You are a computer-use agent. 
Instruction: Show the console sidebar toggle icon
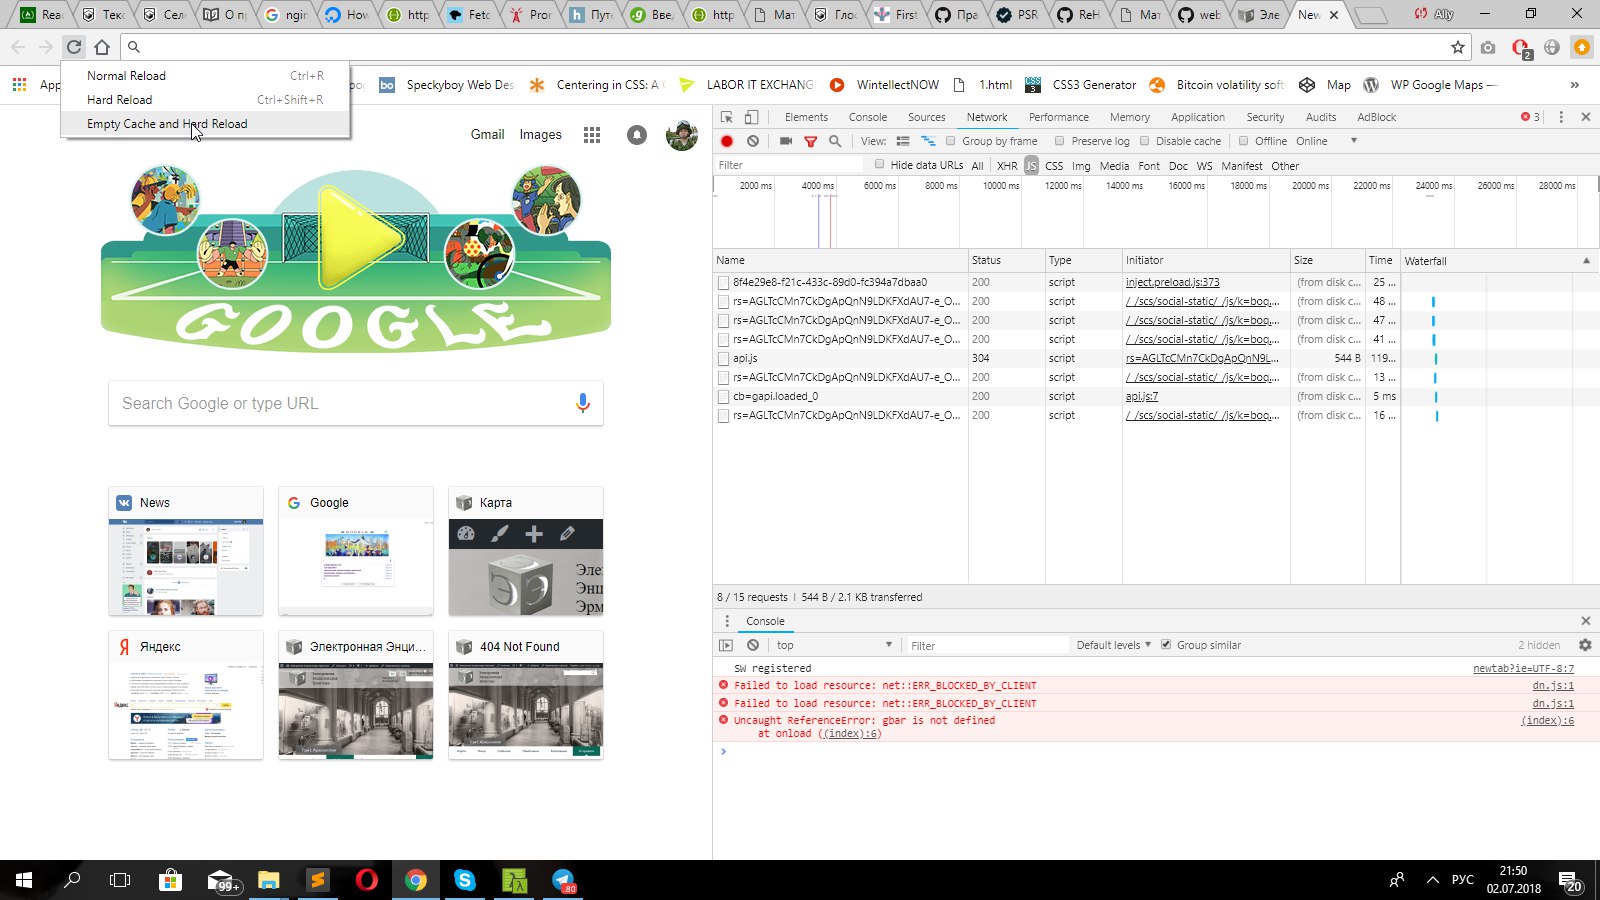727,645
